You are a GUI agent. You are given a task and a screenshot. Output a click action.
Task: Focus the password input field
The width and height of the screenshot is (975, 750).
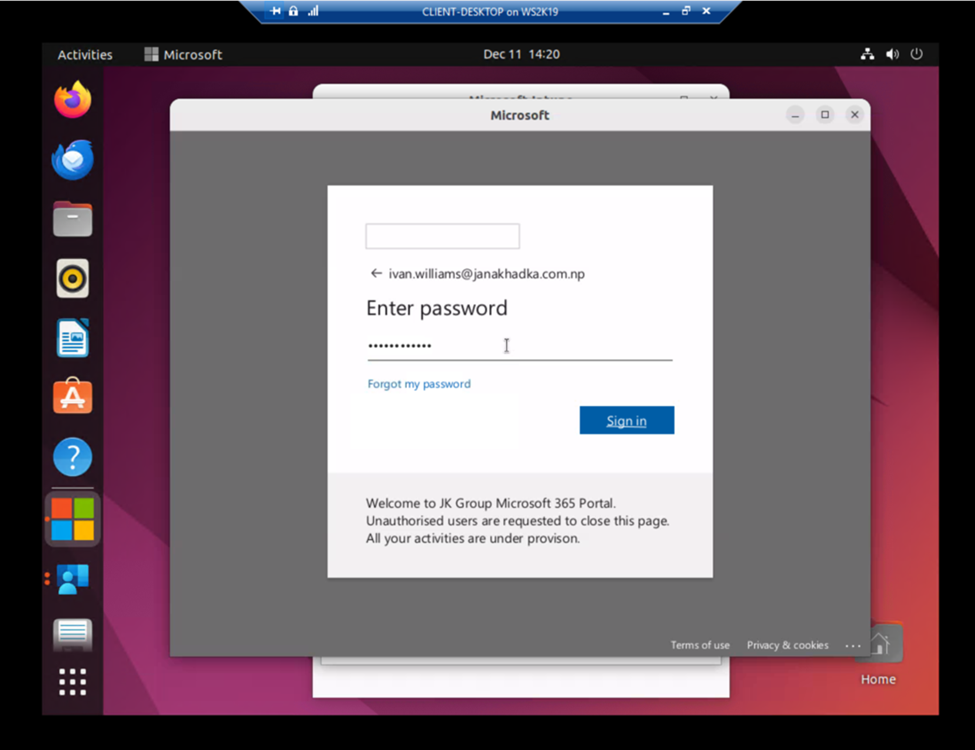pos(520,346)
